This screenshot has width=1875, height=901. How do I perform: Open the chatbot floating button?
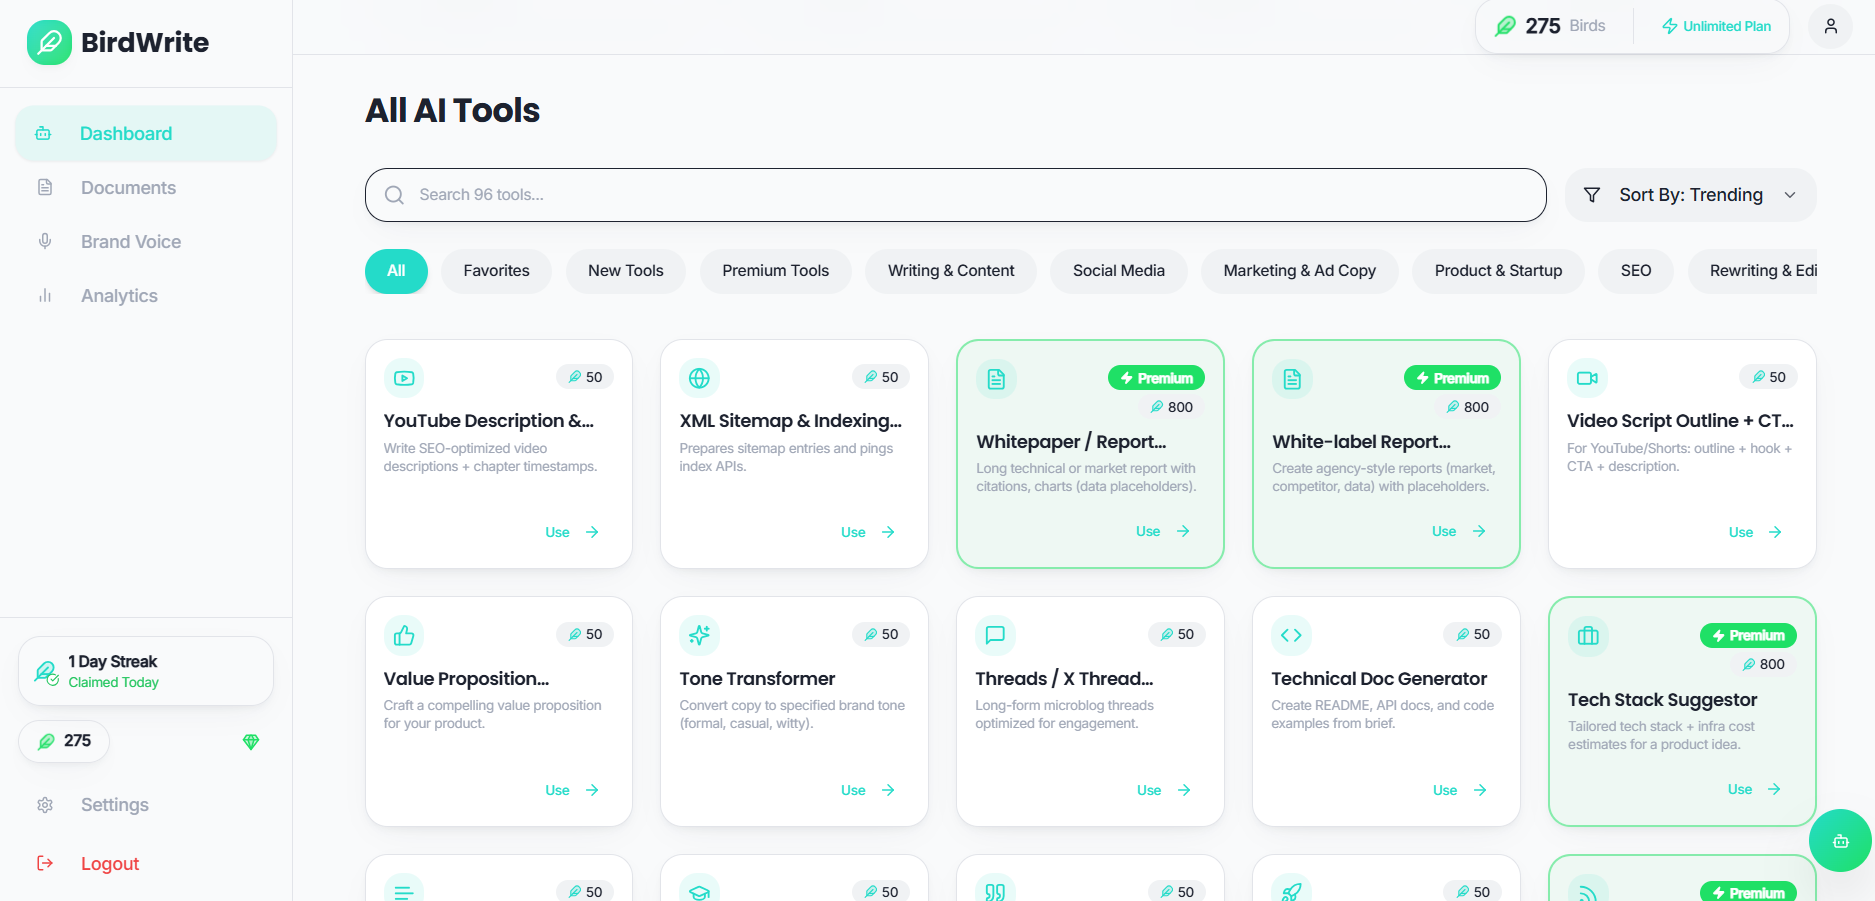click(x=1840, y=840)
